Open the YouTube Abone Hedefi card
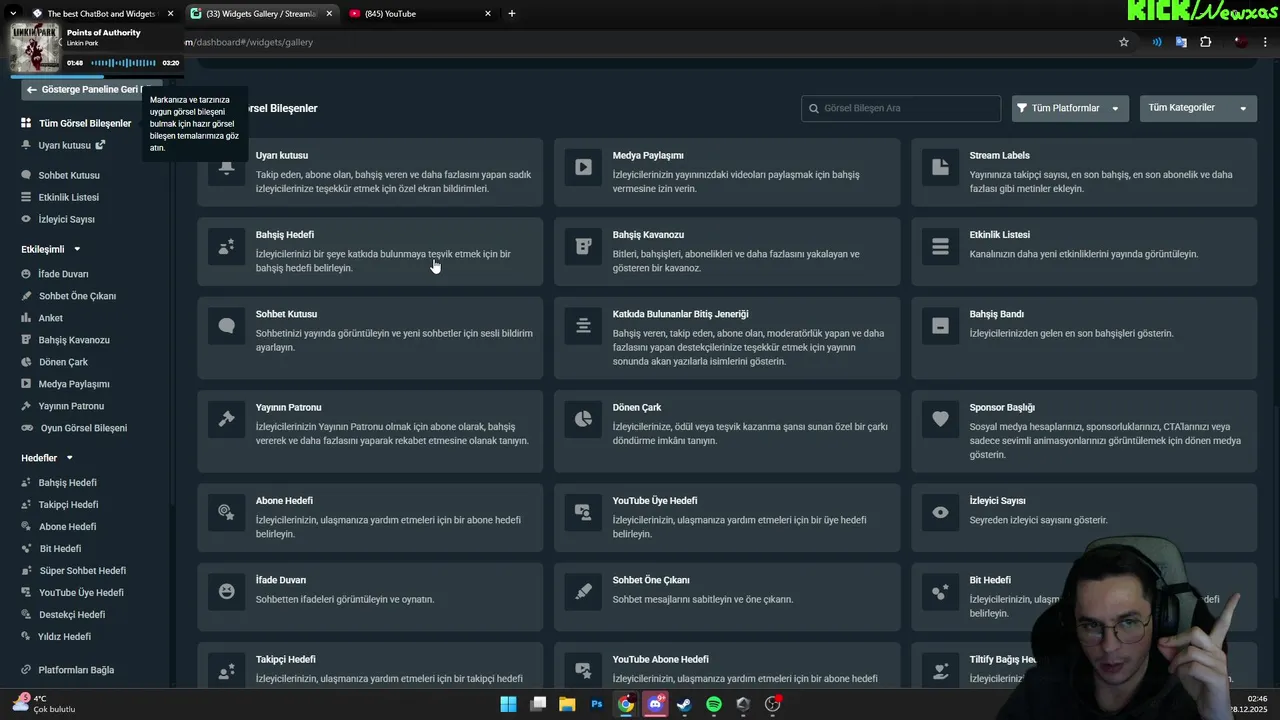Image resolution: width=1280 pixels, height=720 pixels. click(x=727, y=665)
